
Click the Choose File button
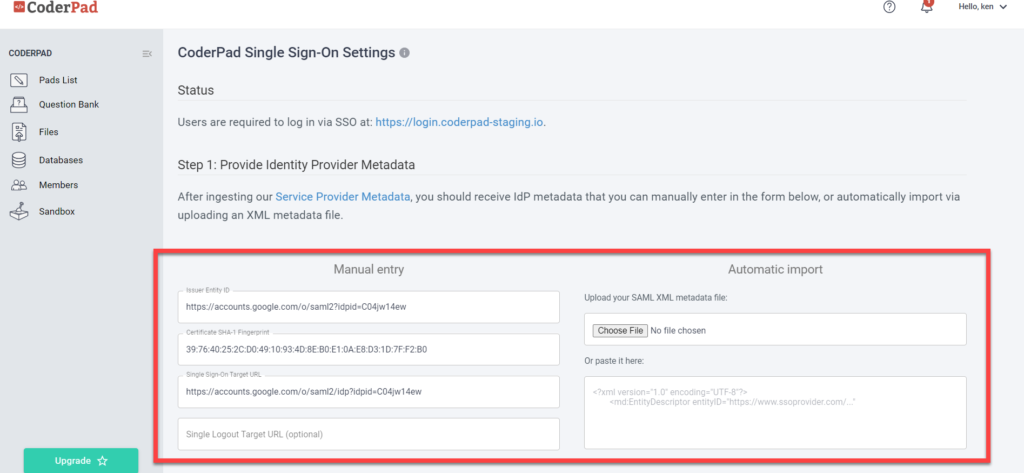(620, 331)
